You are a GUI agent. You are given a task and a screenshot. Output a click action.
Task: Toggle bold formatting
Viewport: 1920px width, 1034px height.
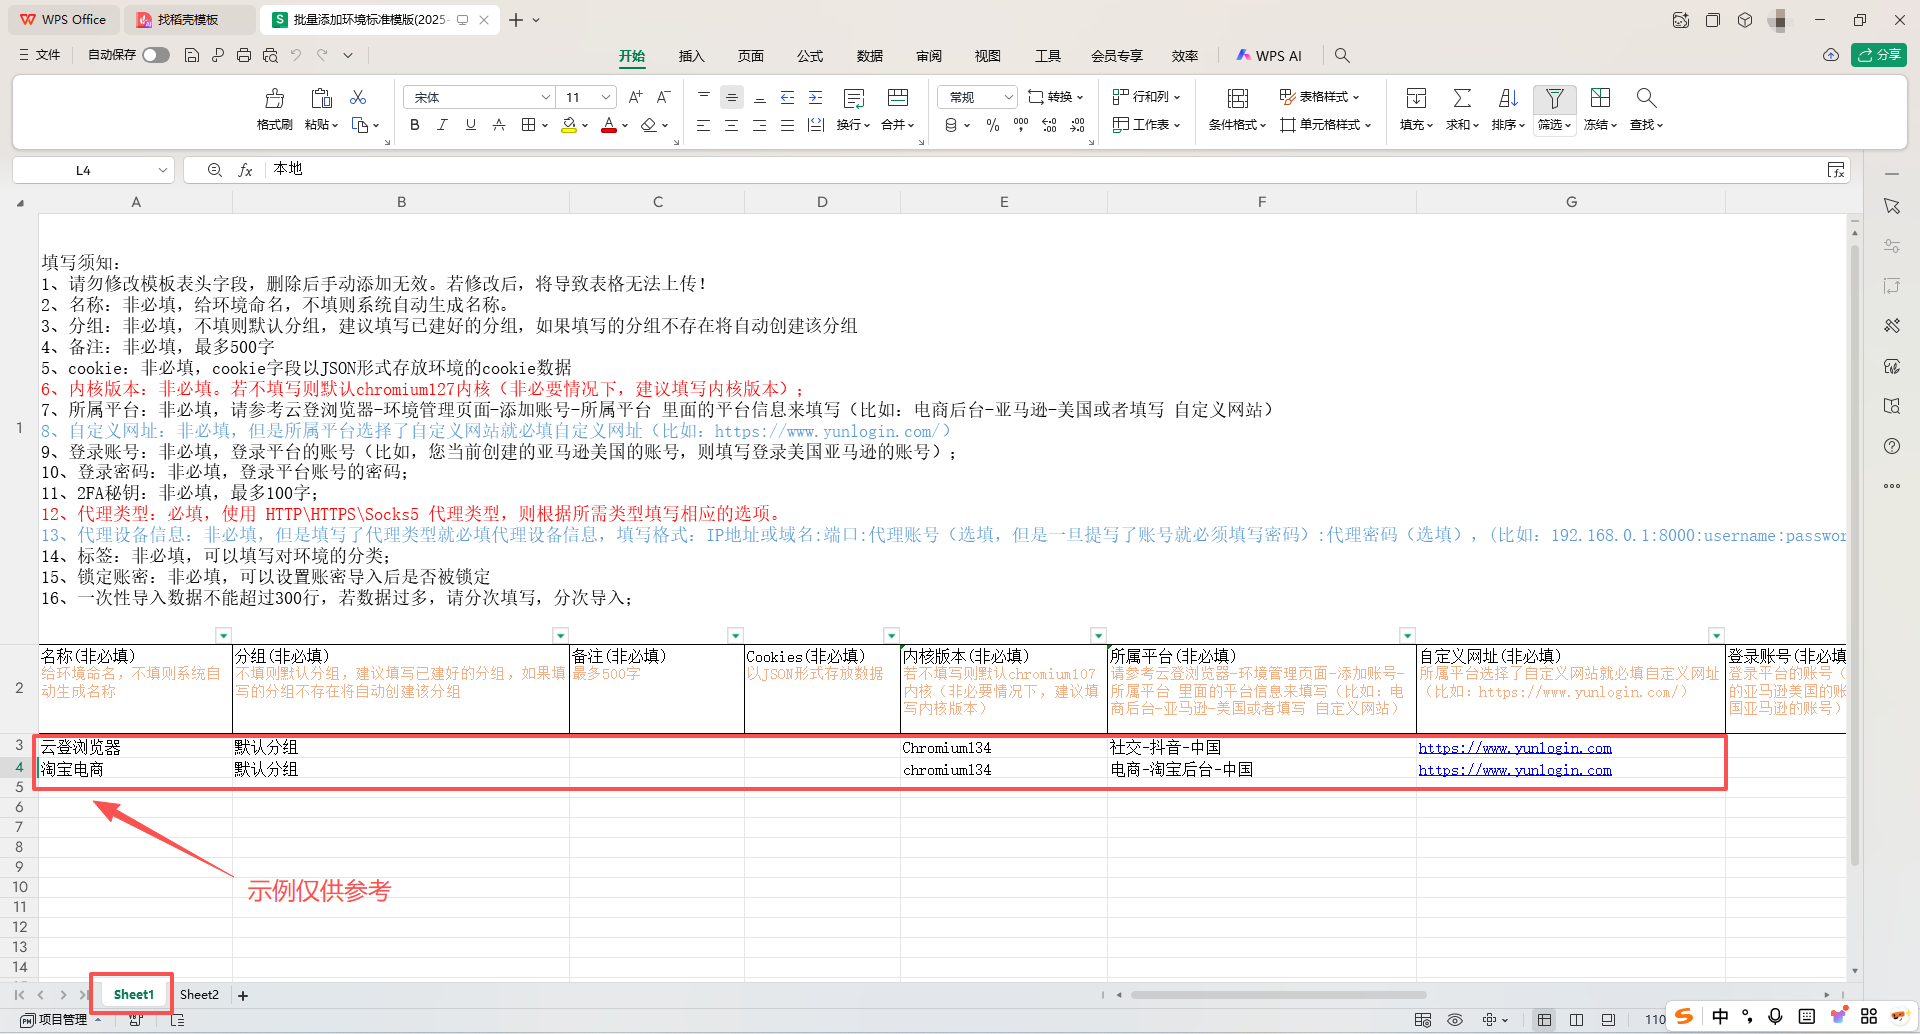point(414,124)
